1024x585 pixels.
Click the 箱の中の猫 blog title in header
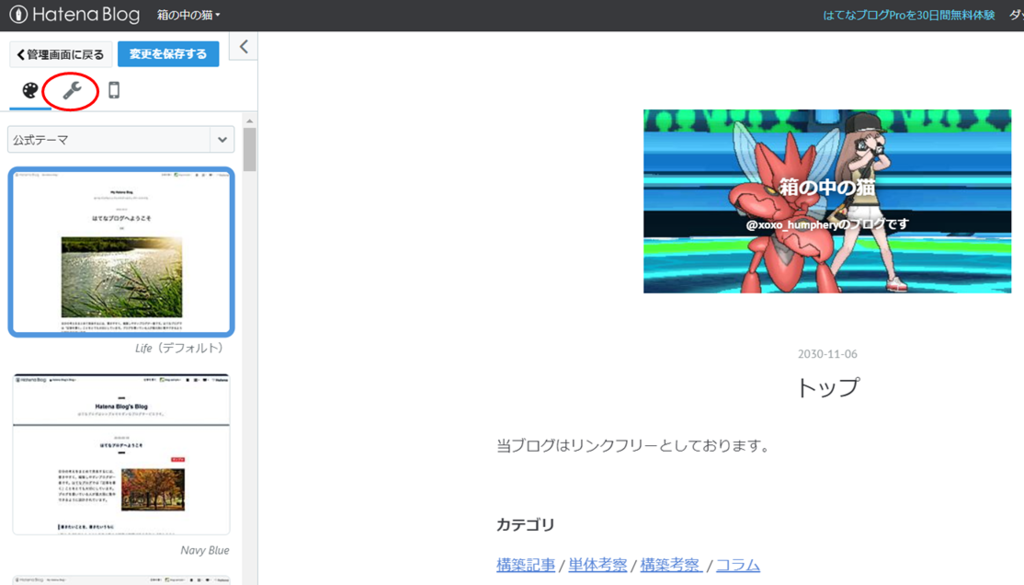point(827,187)
